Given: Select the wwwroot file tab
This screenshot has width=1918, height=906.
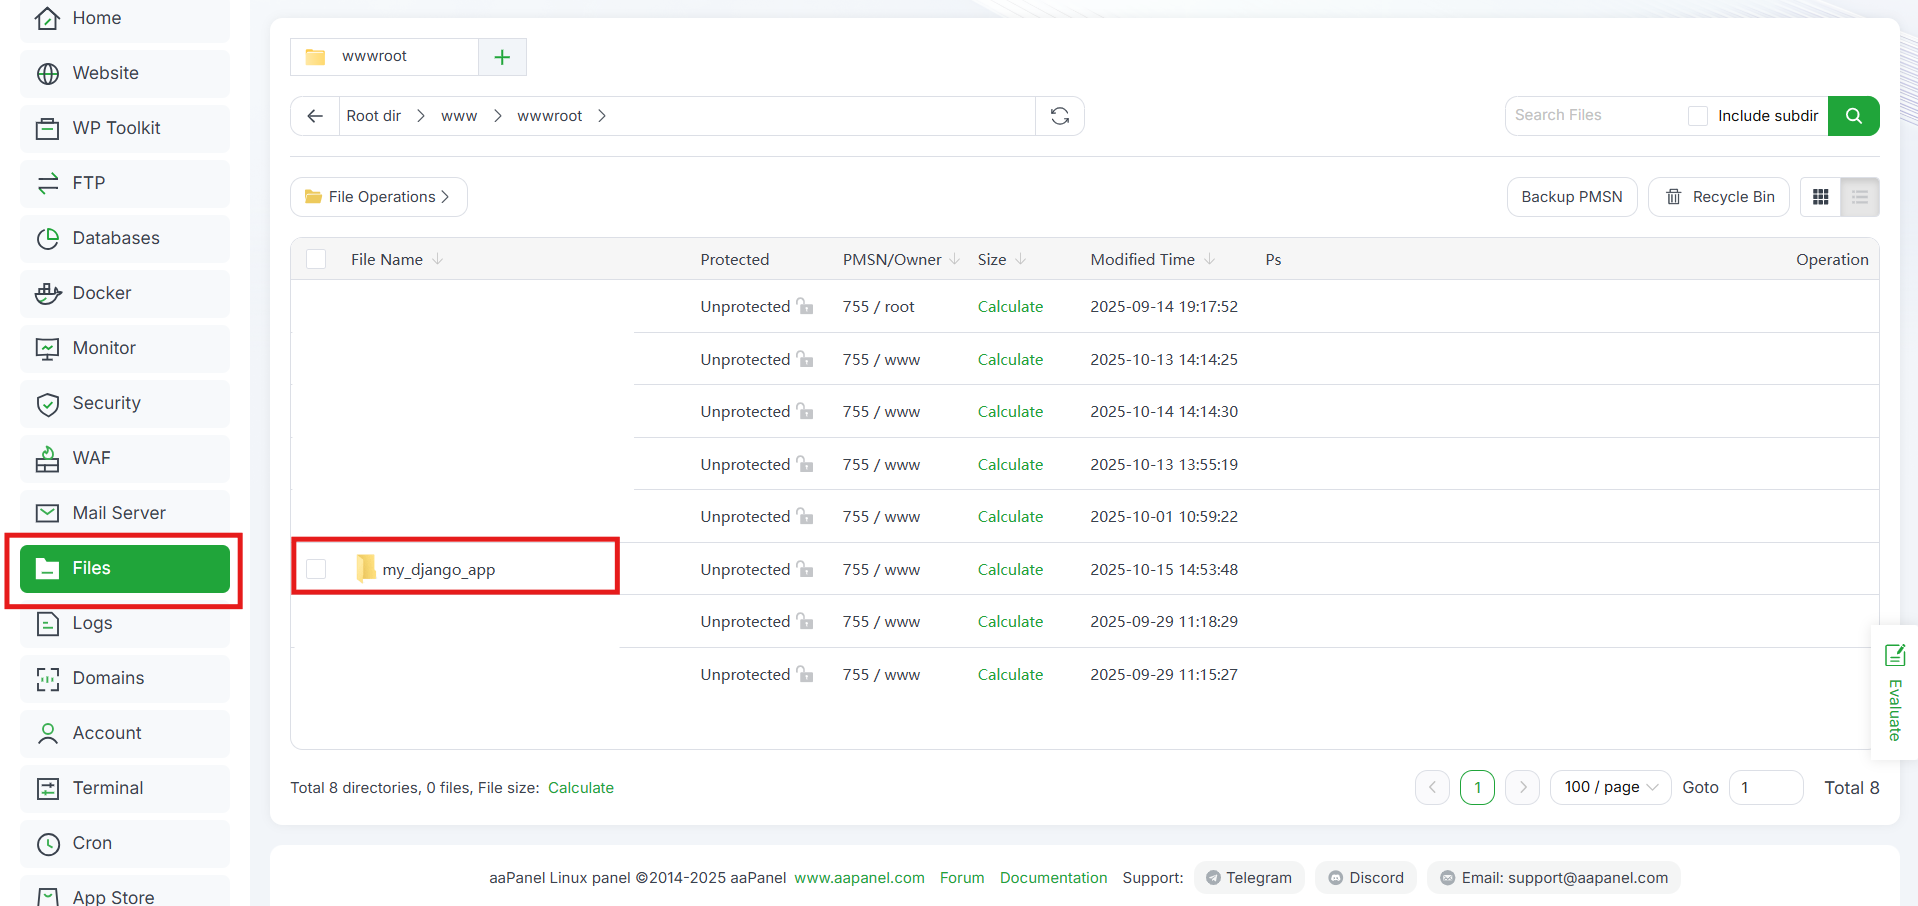Looking at the screenshot, I should [384, 57].
